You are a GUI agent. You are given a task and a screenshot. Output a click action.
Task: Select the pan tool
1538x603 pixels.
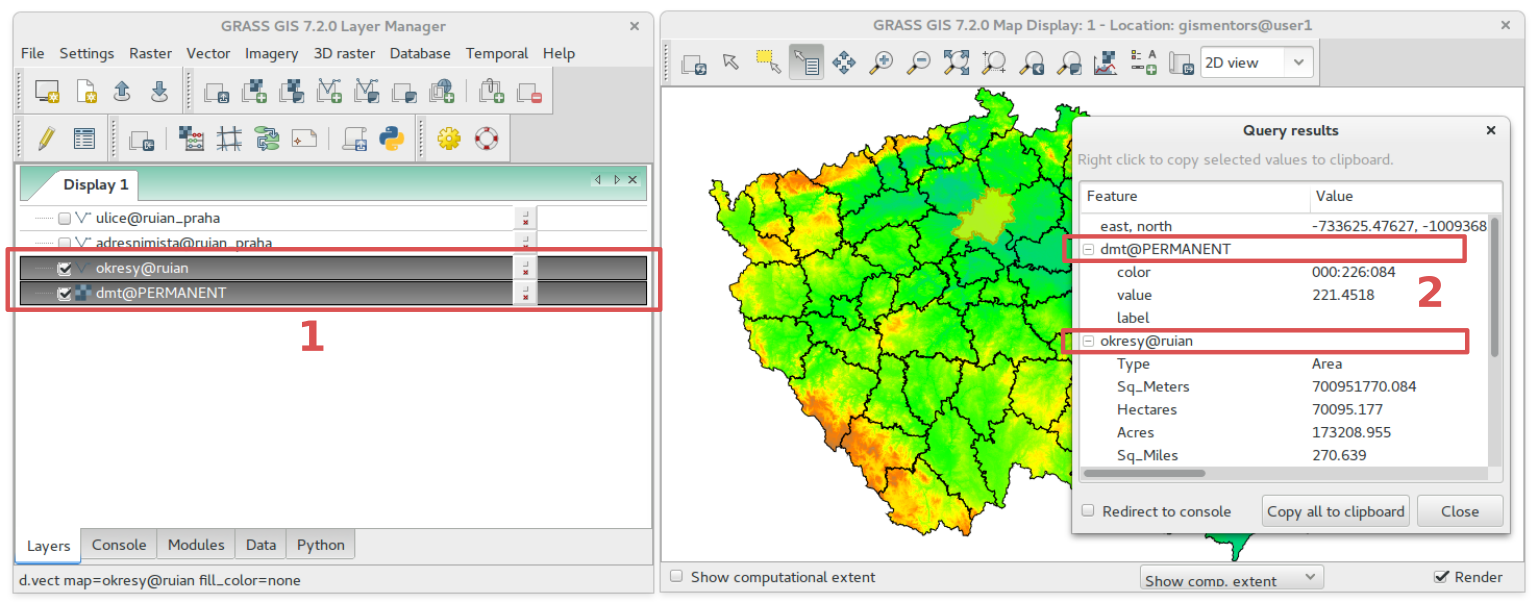point(843,63)
